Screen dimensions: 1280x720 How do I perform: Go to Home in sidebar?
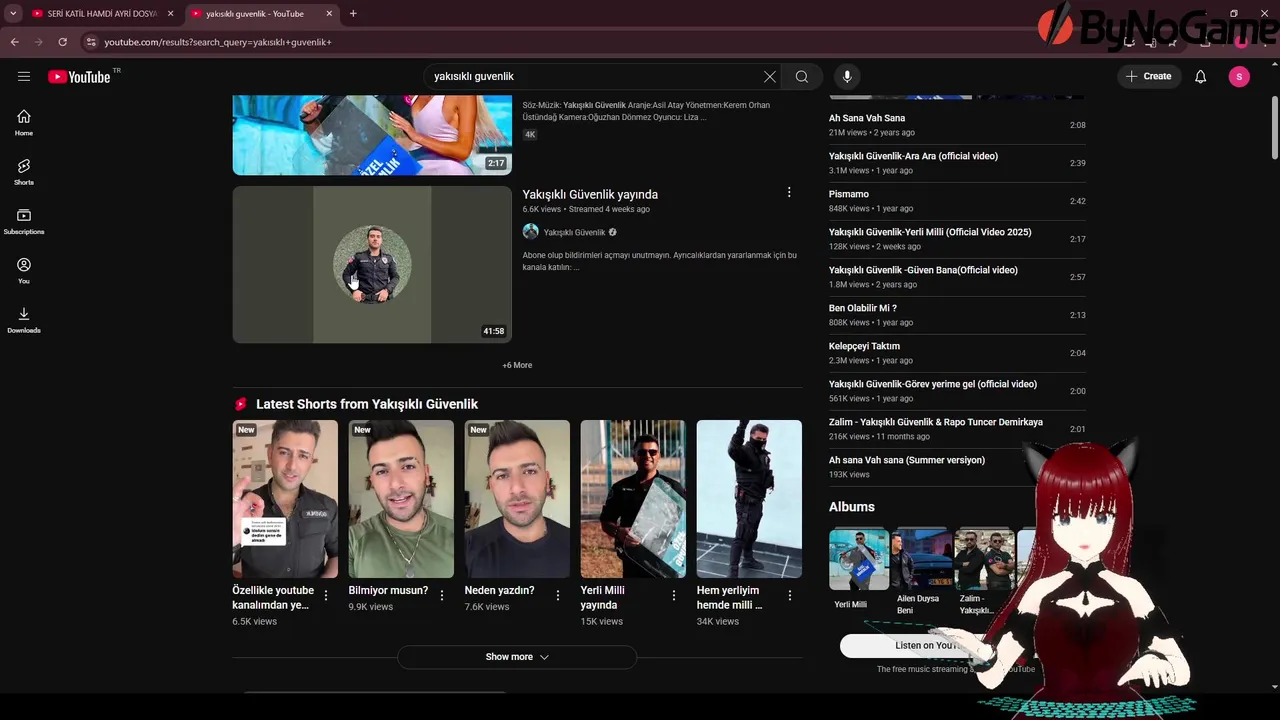24,122
